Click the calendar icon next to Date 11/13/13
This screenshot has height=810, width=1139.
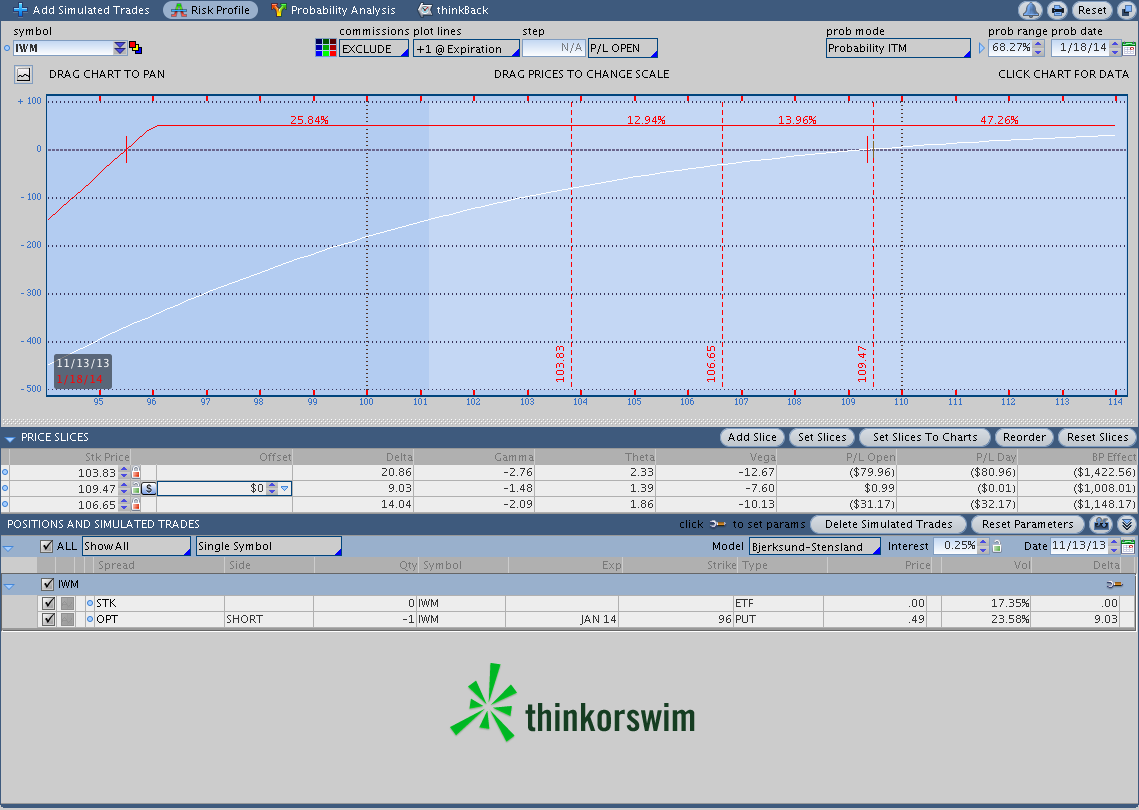pyautogui.click(x=1128, y=546)
